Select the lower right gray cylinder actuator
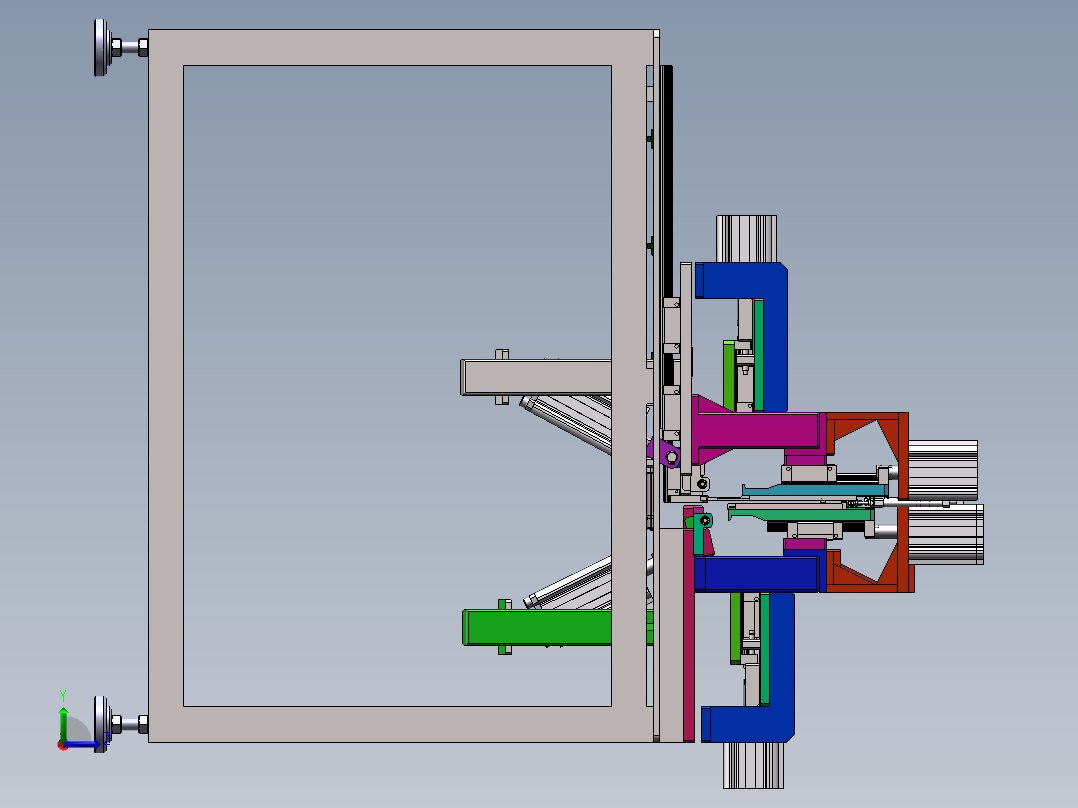1078x808 pixels. pos(946,534)
